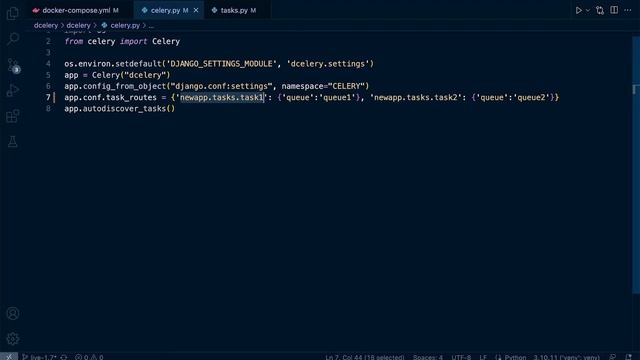Open the remote window indicator in status bar
The height and width of the screenshot is (360, 640).
9,356
